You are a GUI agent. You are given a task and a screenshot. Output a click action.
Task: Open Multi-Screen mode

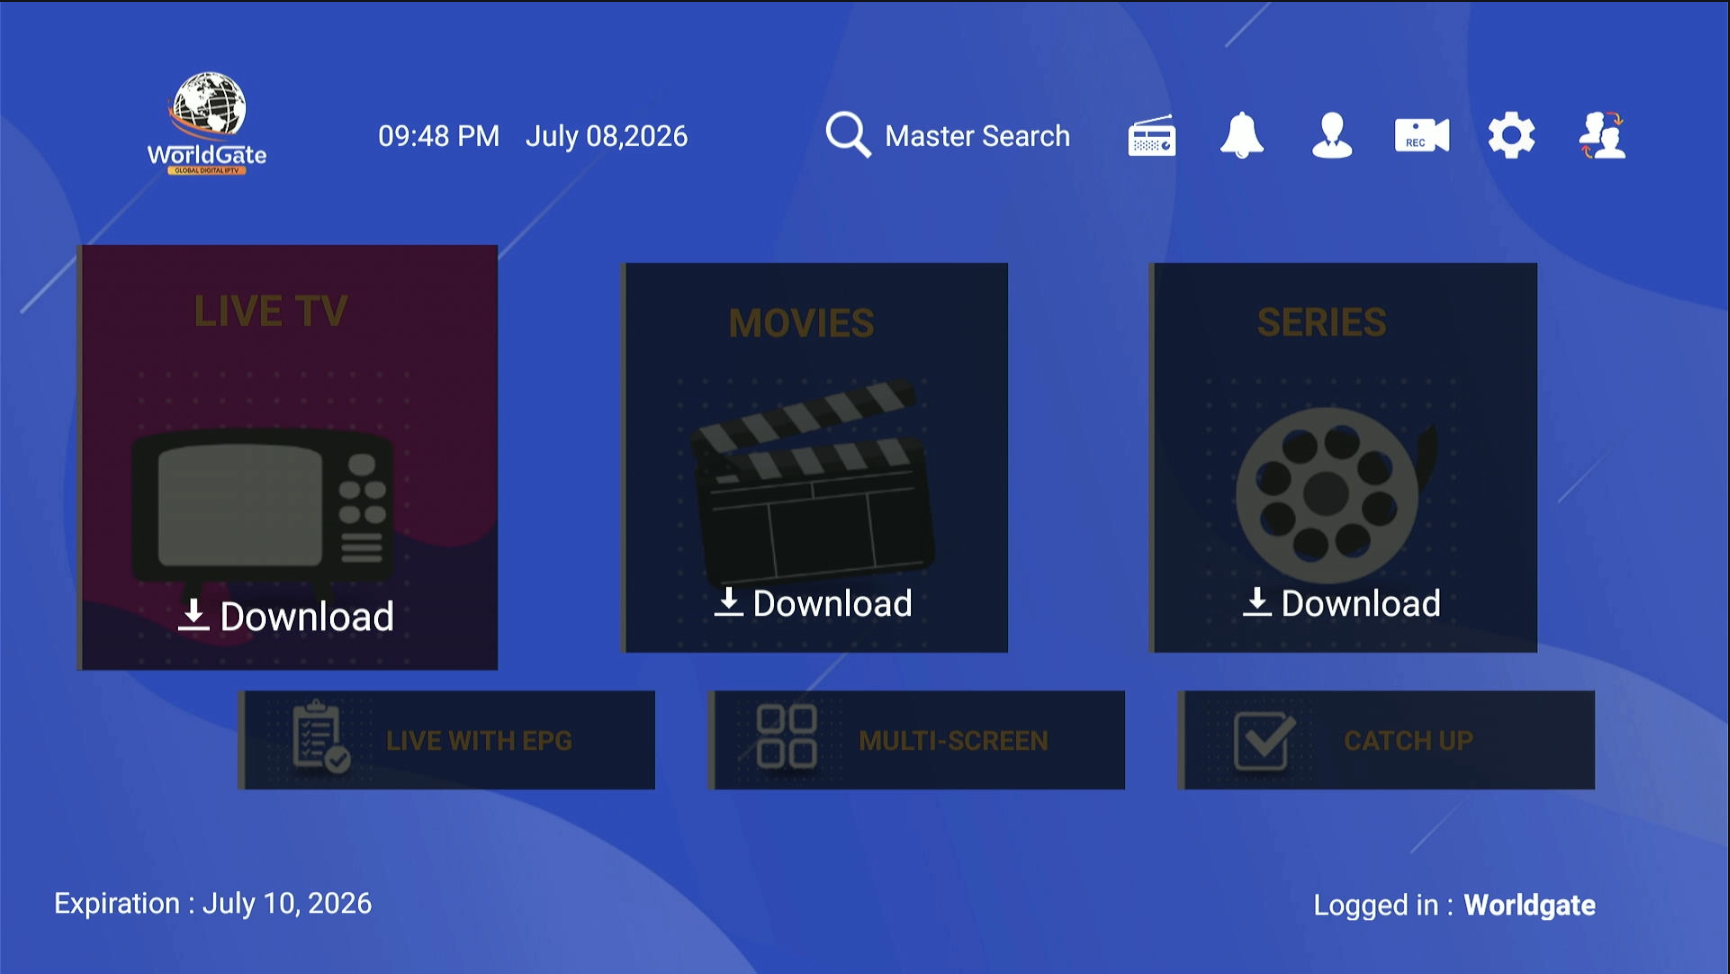tap(917, 740)
